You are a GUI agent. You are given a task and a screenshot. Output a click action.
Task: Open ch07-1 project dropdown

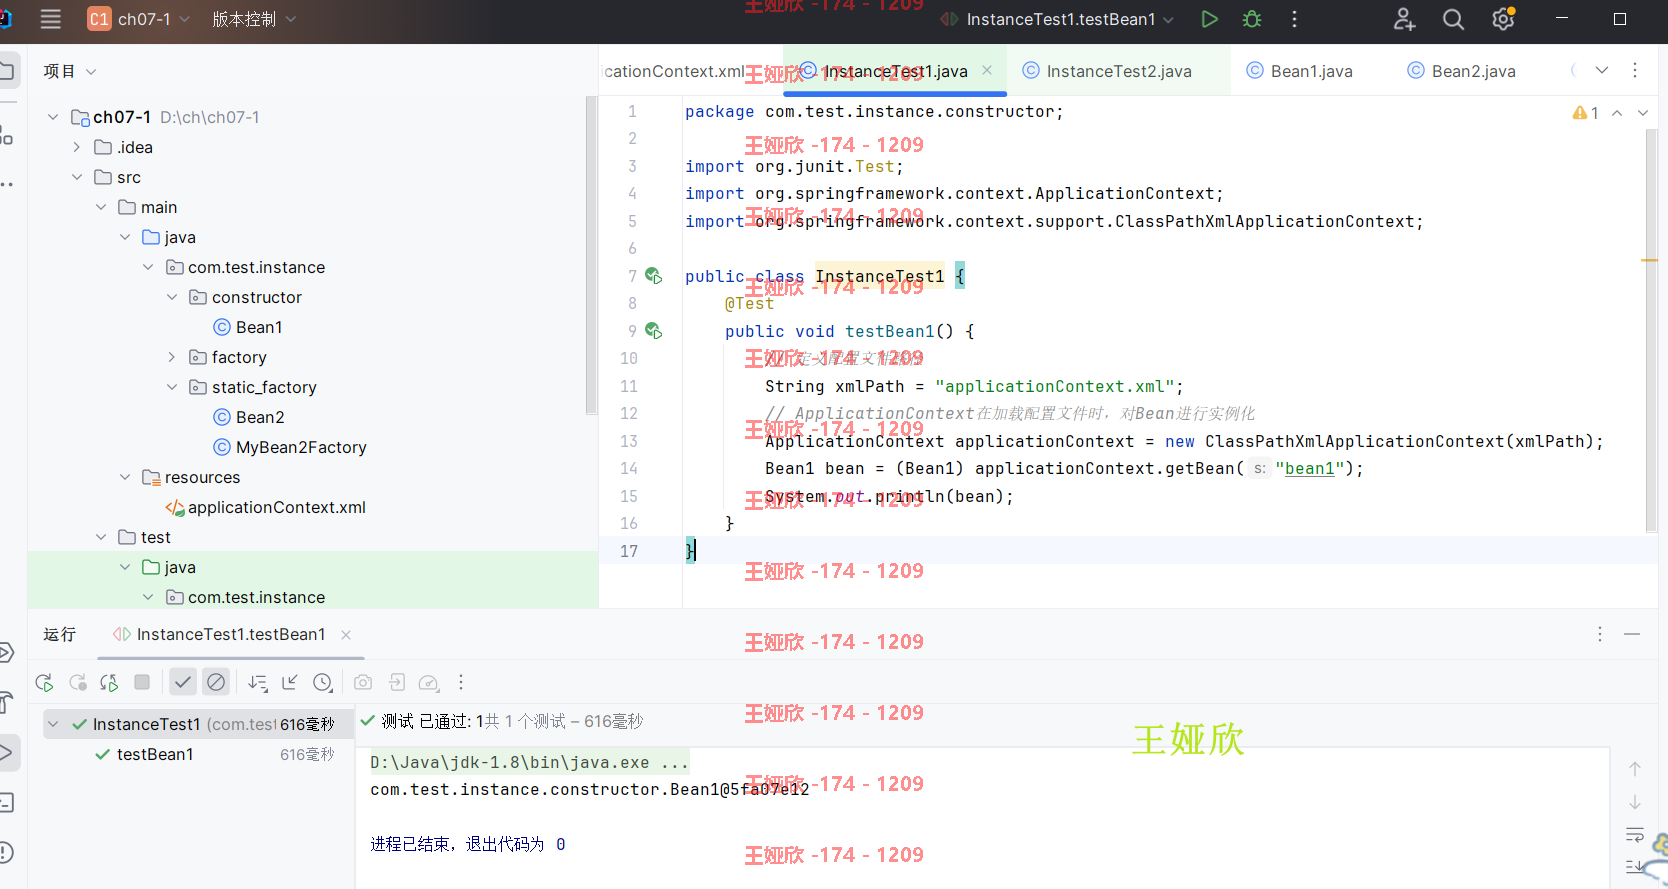coord(138,19)
